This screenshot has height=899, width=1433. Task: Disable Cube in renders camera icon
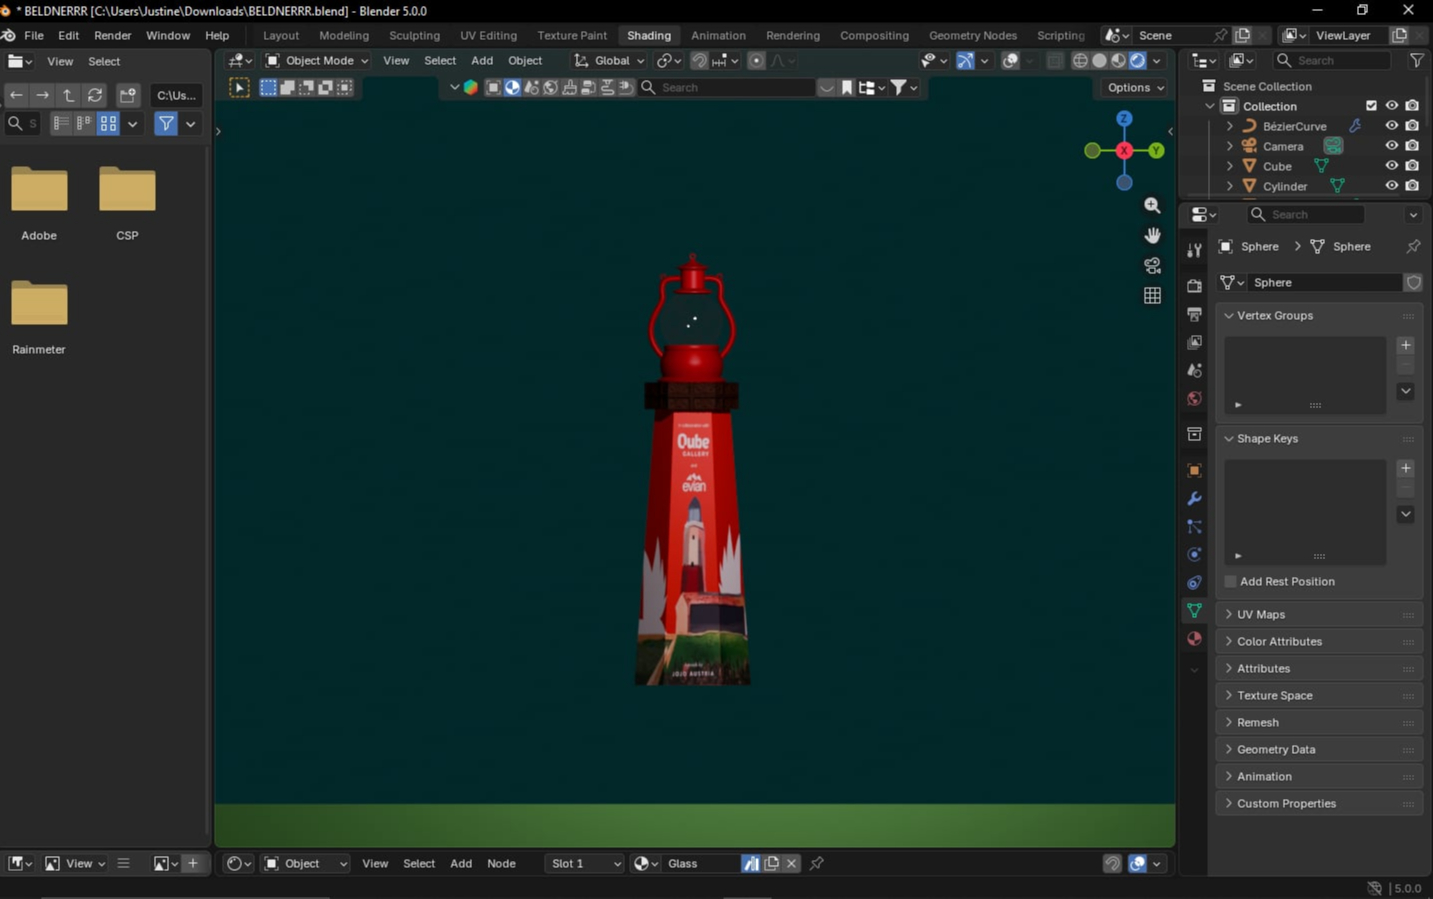click(1412, 166)
